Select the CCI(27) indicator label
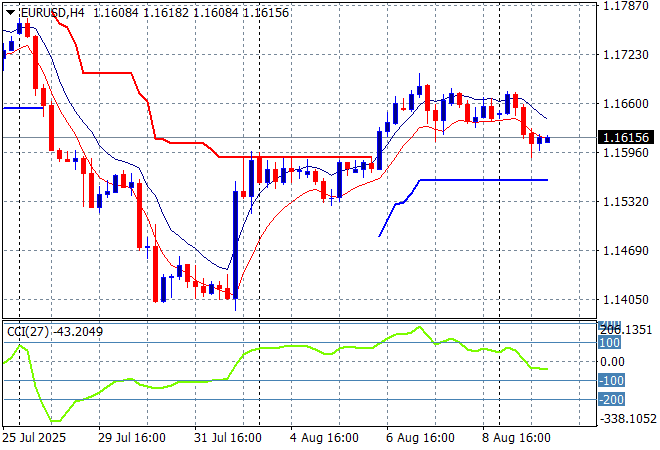 [x=28, y=332]
